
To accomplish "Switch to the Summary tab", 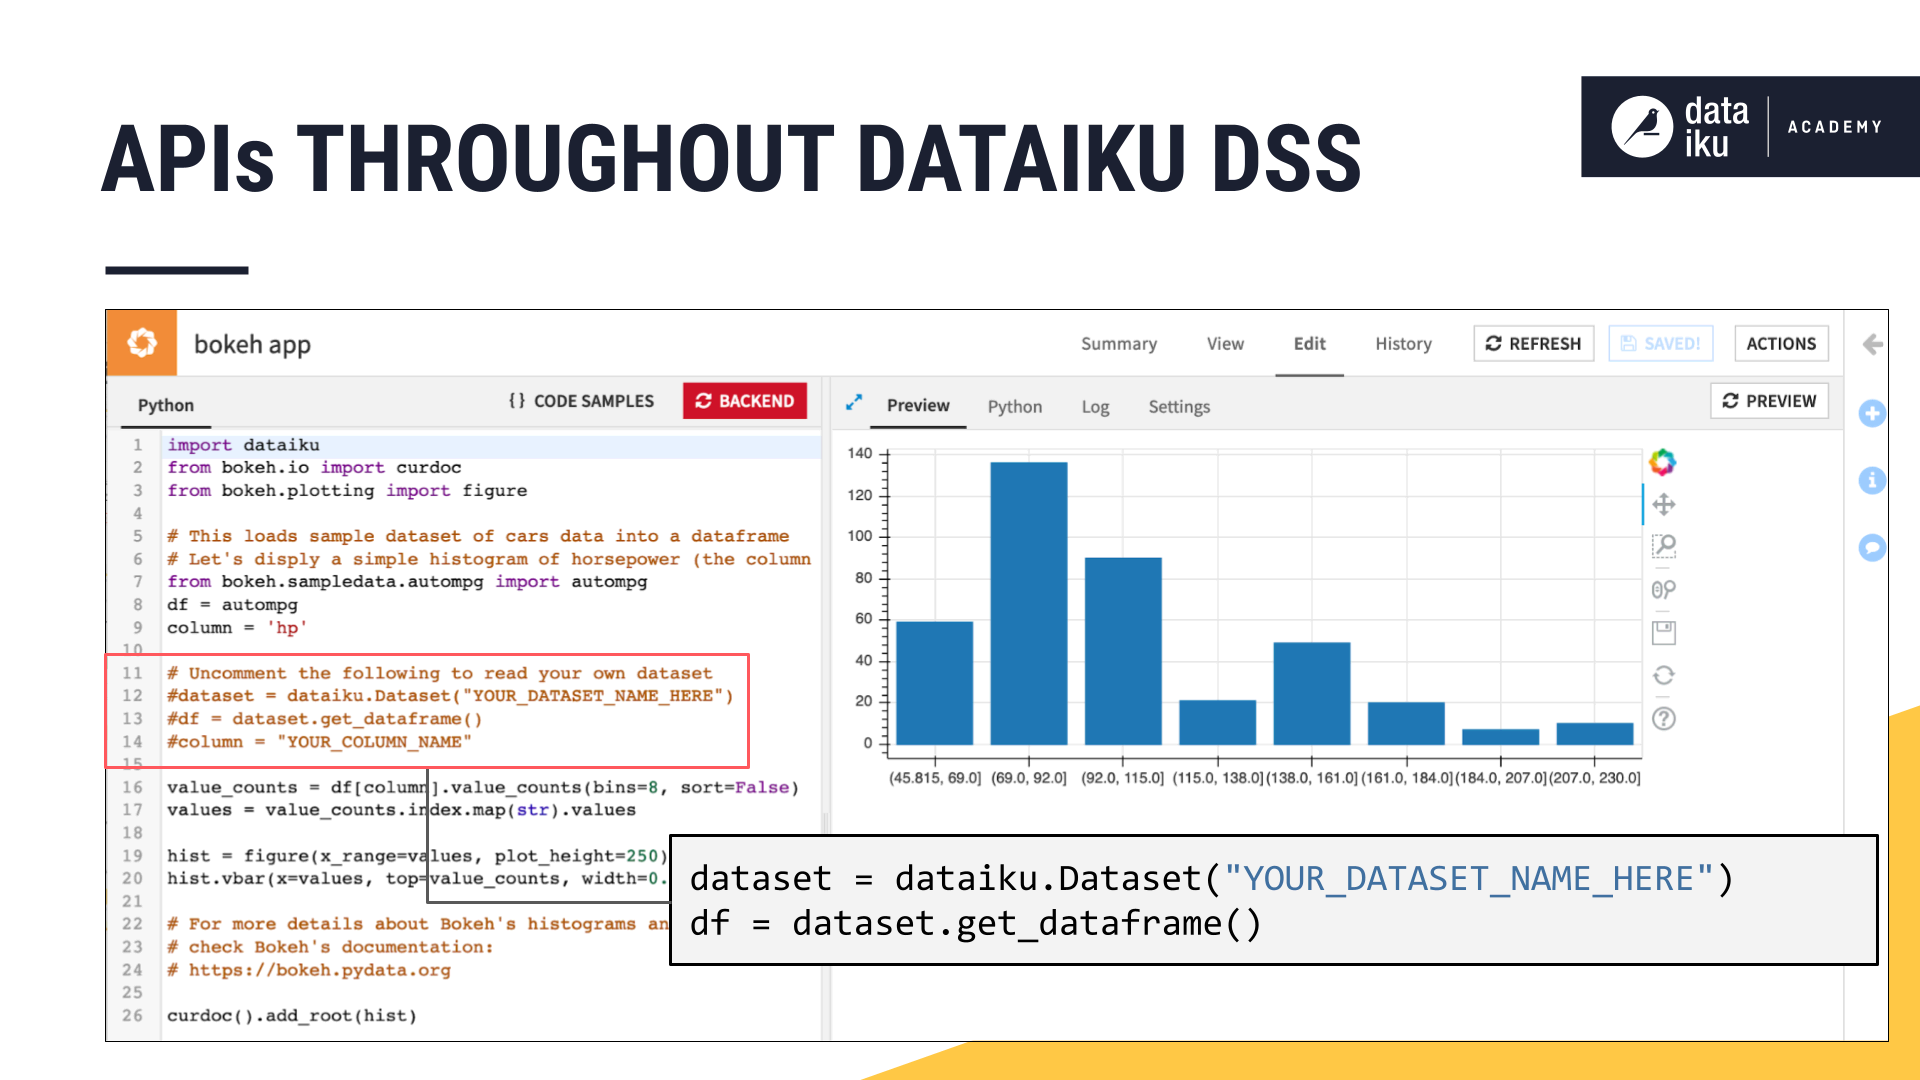I will click(x=1119, y=343).
